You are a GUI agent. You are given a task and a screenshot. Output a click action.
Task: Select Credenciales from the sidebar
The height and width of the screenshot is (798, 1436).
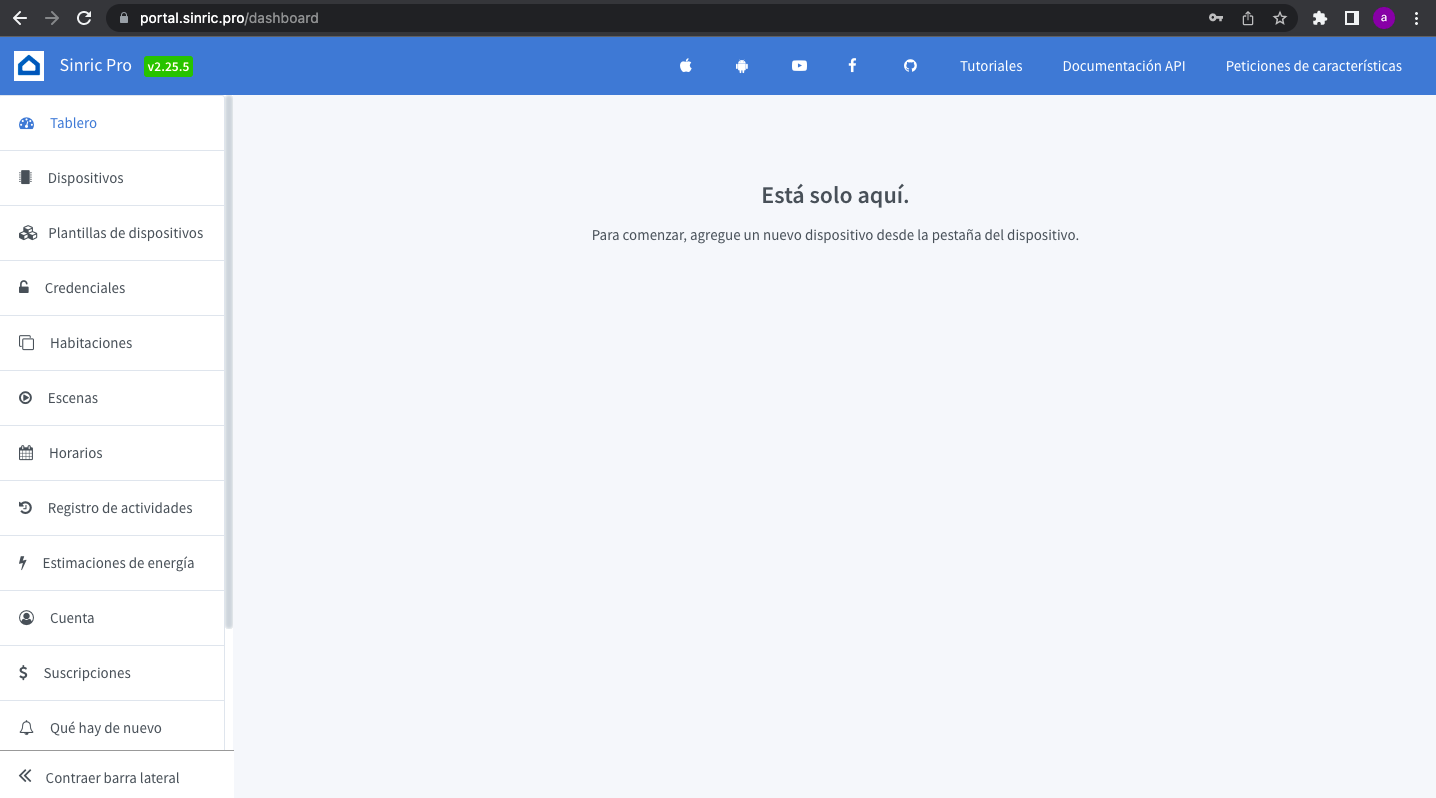[85, 288]
